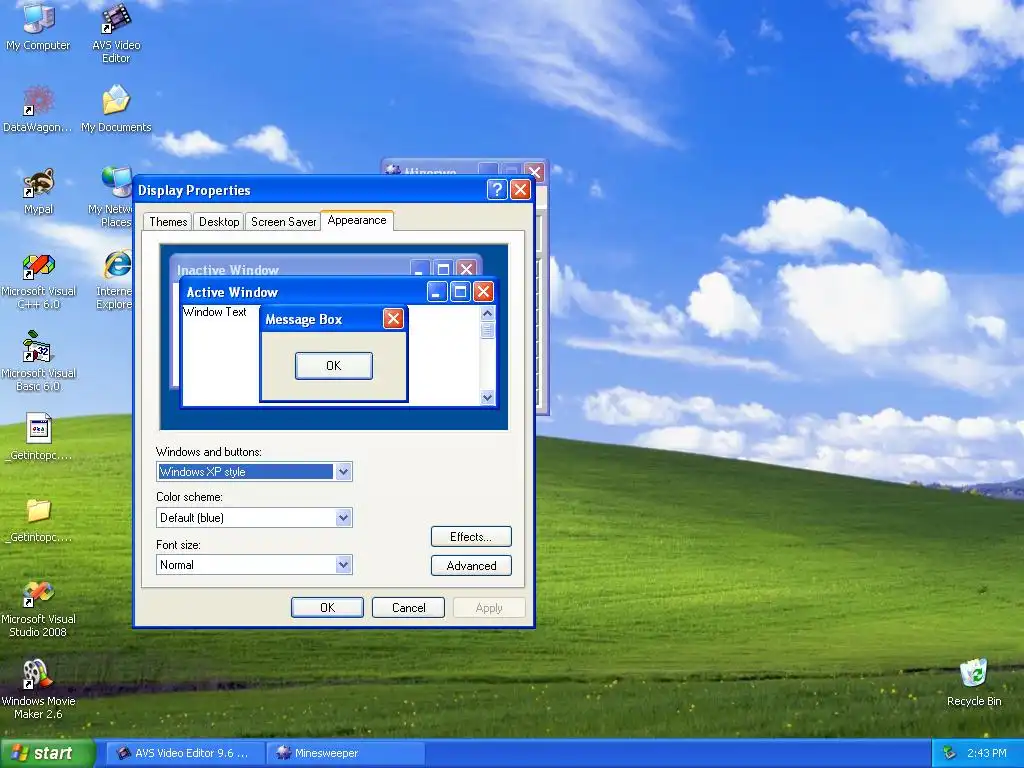Viewport: 1024px width, 768px height.
Task: Cancel the Display Properties dialog
Action: pyautogui.click(x=408, y=607)
